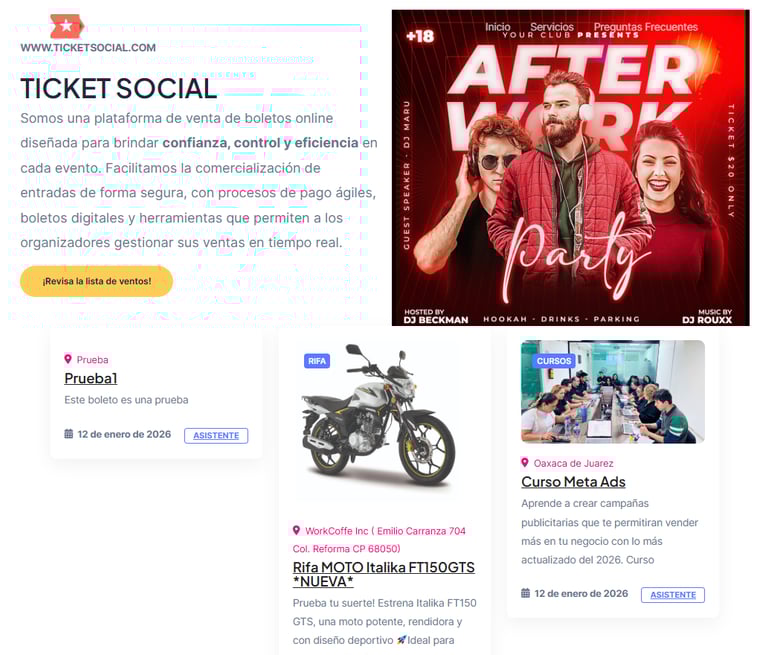768x655 pixels.
Task: Click the CURSOS category badge
Action: 553,361
